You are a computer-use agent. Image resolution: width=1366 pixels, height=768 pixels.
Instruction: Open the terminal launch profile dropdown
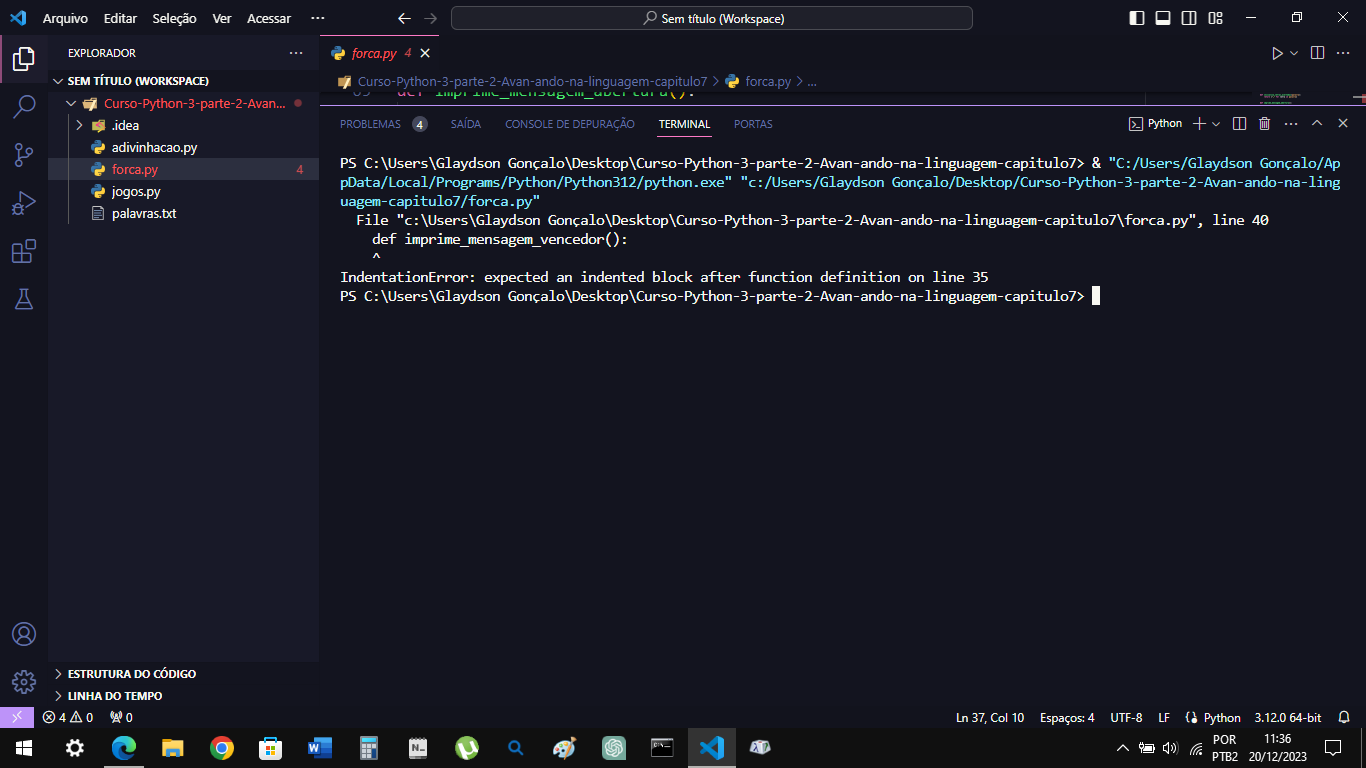(x=1216, y=123)
